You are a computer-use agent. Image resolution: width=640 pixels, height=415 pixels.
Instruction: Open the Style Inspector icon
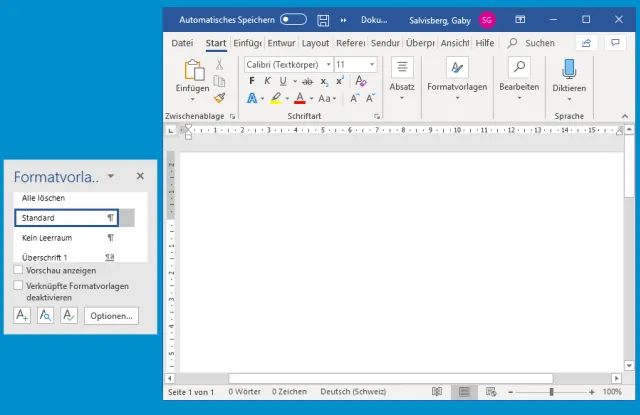tap(45, 316)
